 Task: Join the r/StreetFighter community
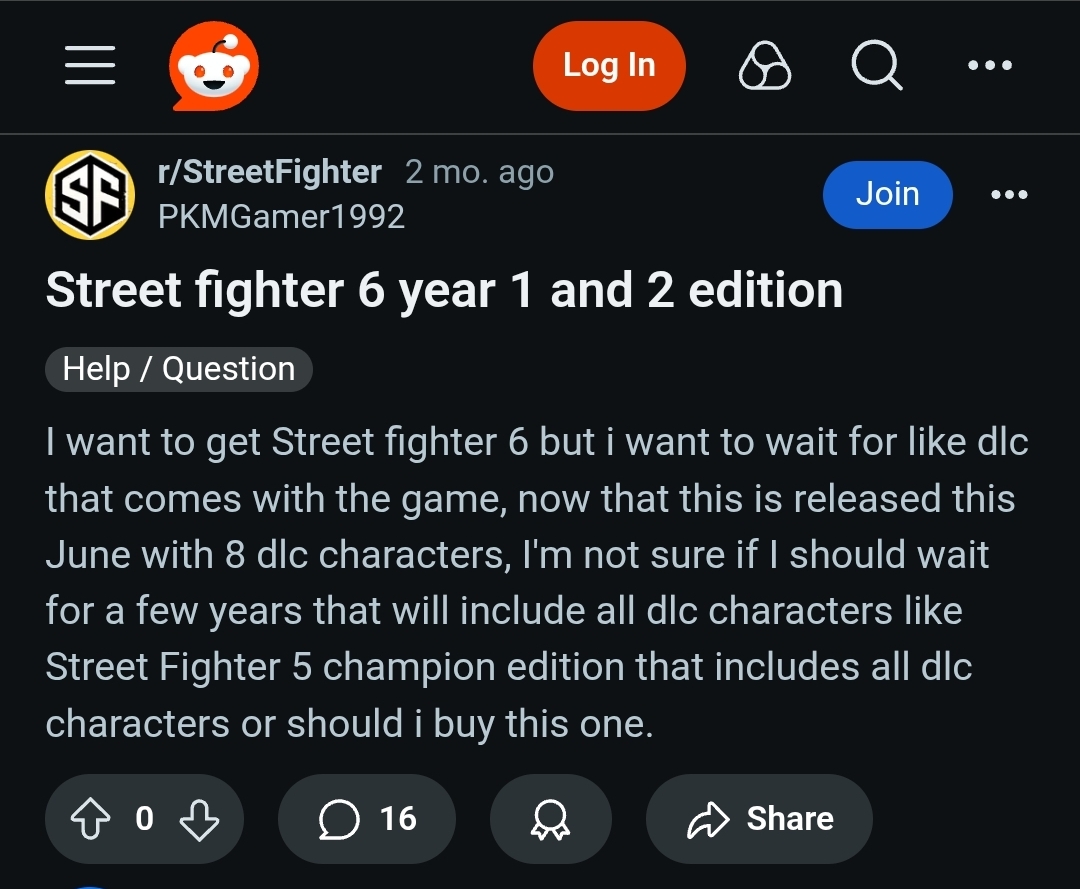pyautogui.click(x=887, y=195)
